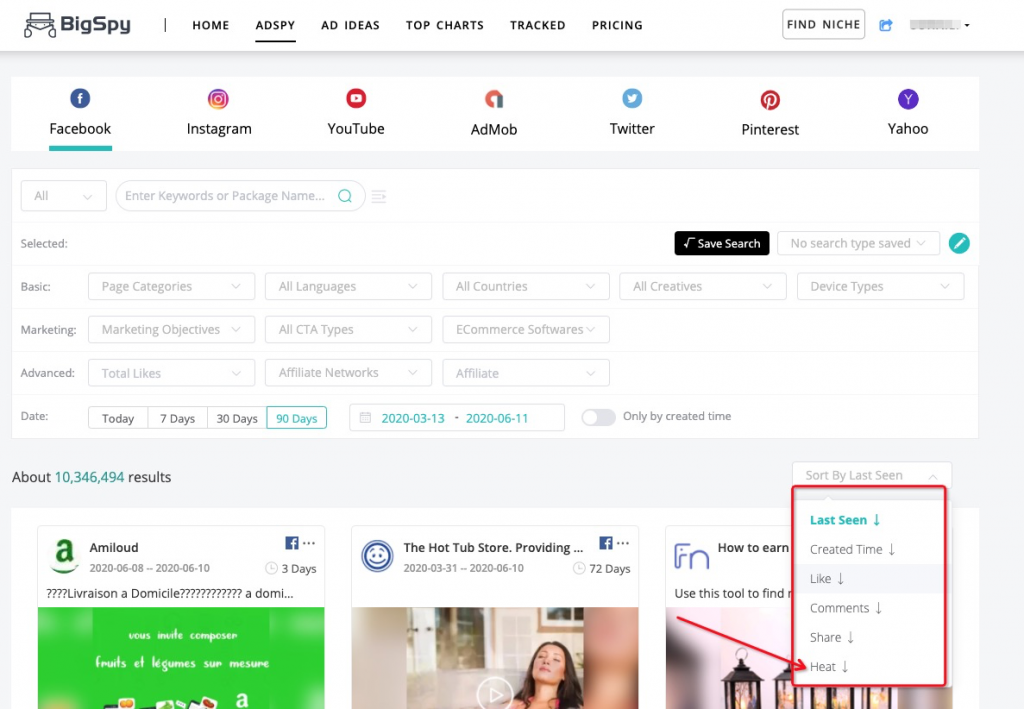Screen dimensions: 1024x709
Task: Play the Hot Tub Store video
Action: coord(495,694)
